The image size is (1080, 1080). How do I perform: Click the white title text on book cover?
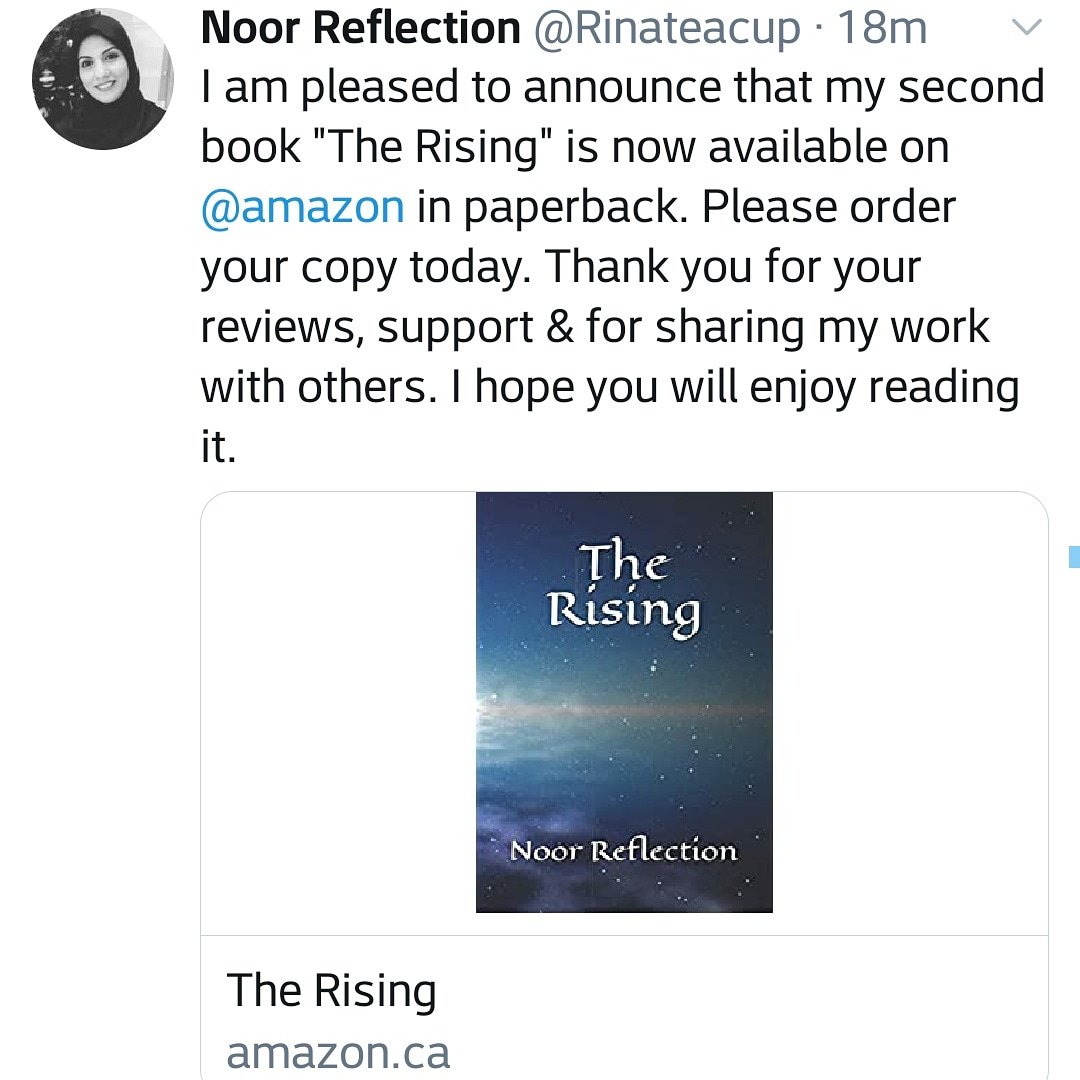pyautogui.click(x=625, y=588)
